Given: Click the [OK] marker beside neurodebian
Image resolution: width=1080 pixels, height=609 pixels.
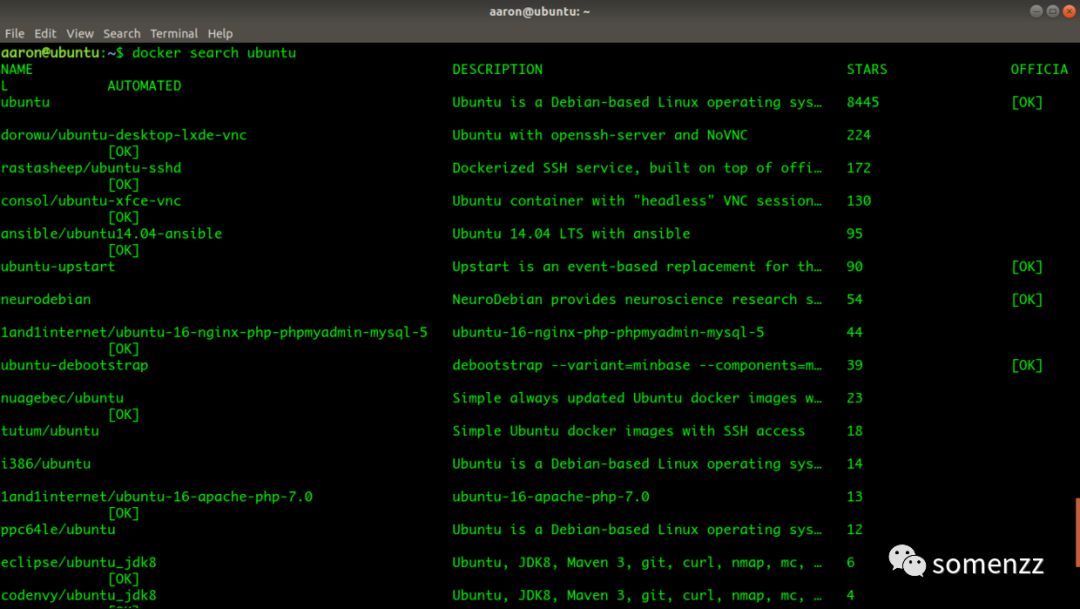Looking at the screenshot, I should 1026,298.
